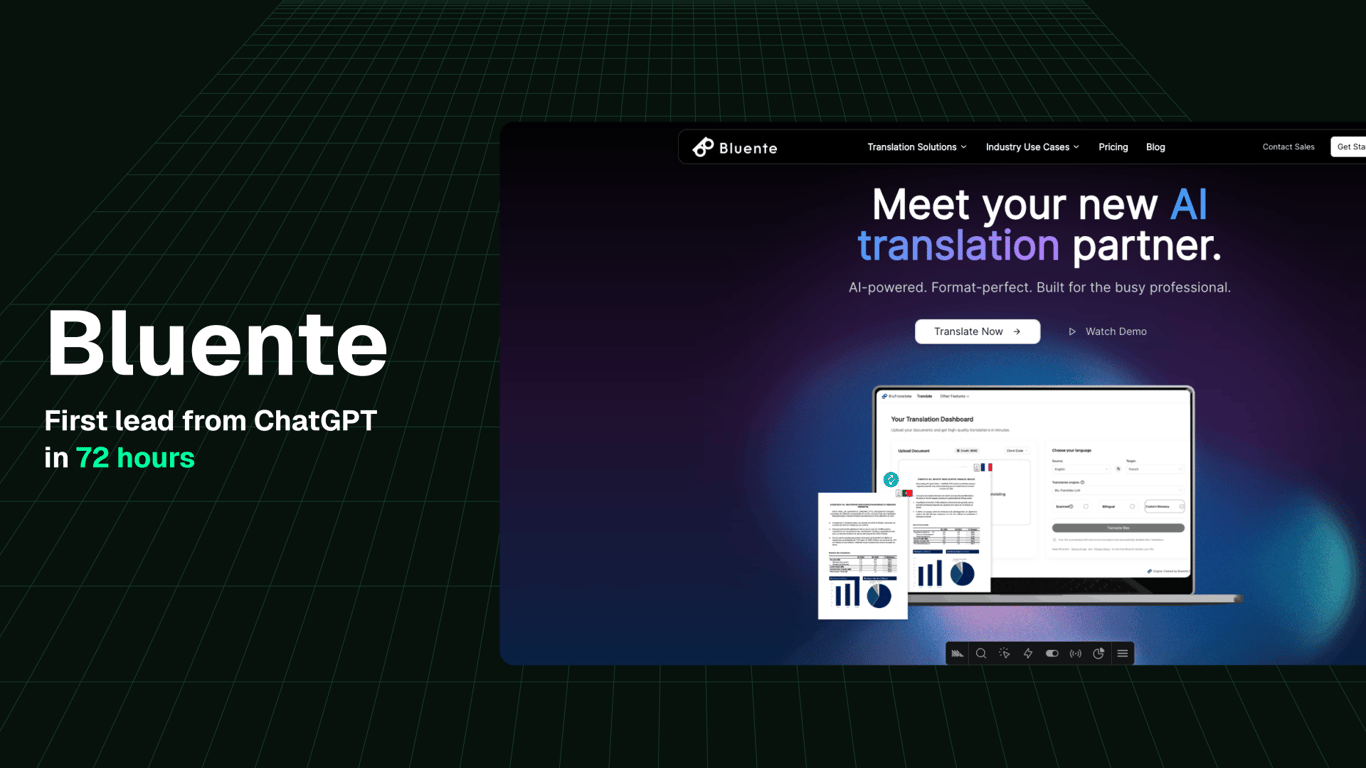Screen dimensions: 1366x768
Task: Click the gray Translate files button in dashboard
Action: [1118, 528]
